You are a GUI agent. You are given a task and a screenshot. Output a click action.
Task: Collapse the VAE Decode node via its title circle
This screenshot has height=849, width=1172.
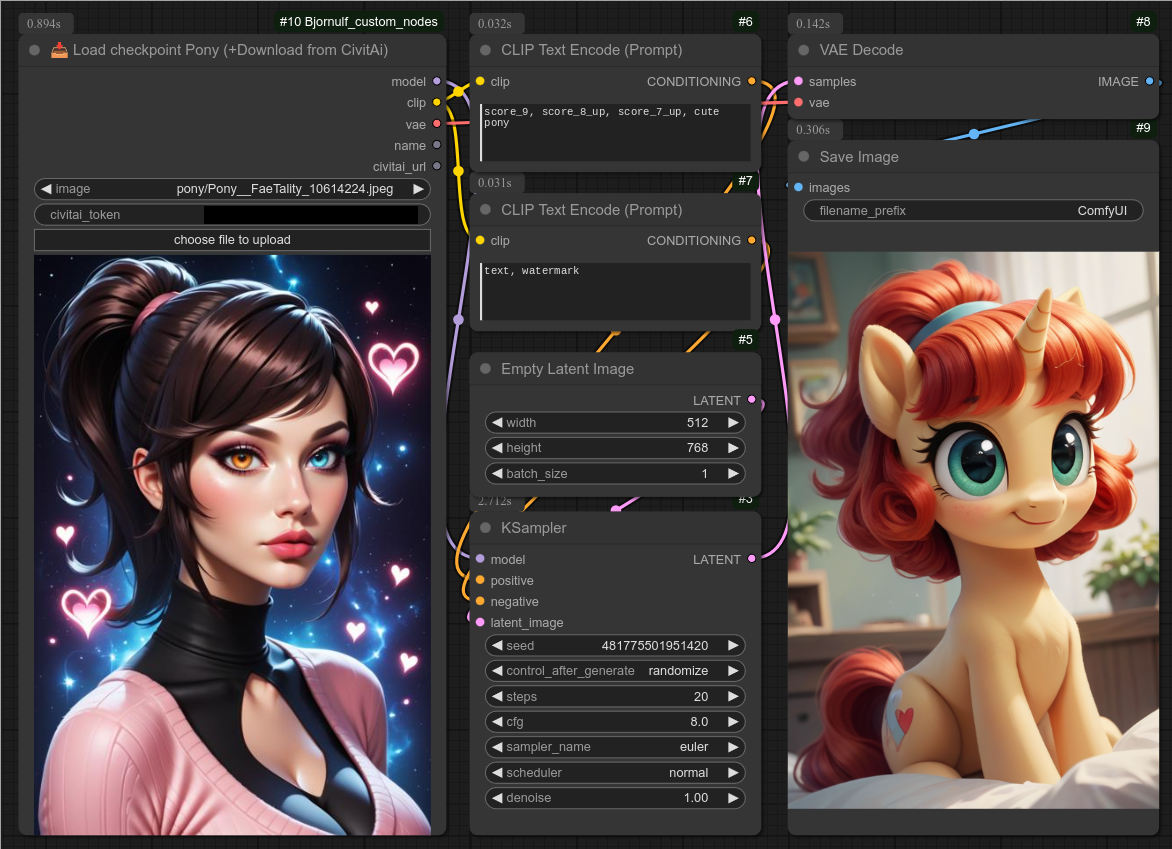pyautogui.click(x=801, y=49)
